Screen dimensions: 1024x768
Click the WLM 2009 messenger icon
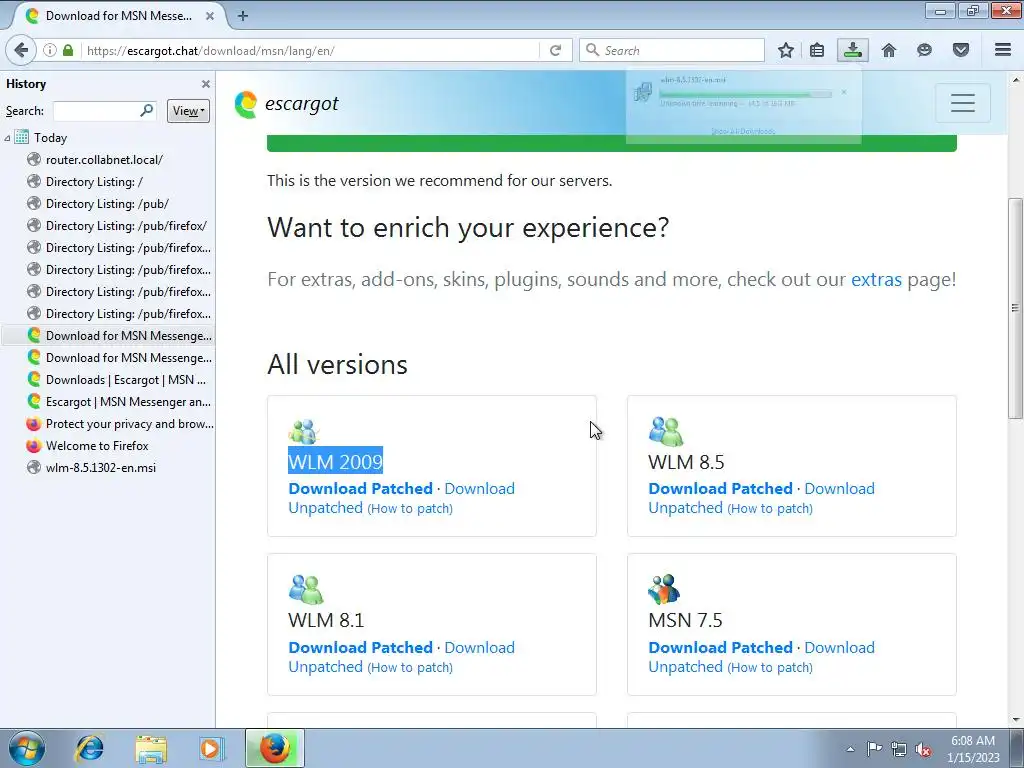coord(304,432)
